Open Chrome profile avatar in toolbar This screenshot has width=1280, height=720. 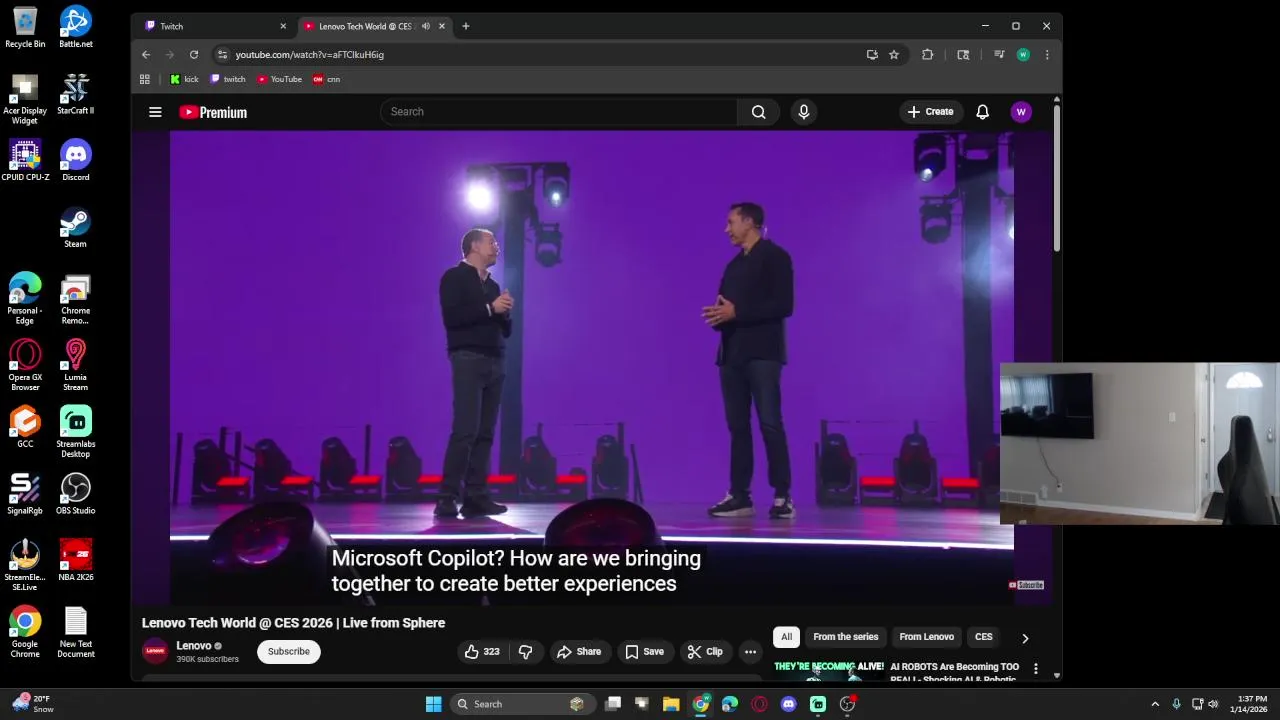coord(1023,55)
